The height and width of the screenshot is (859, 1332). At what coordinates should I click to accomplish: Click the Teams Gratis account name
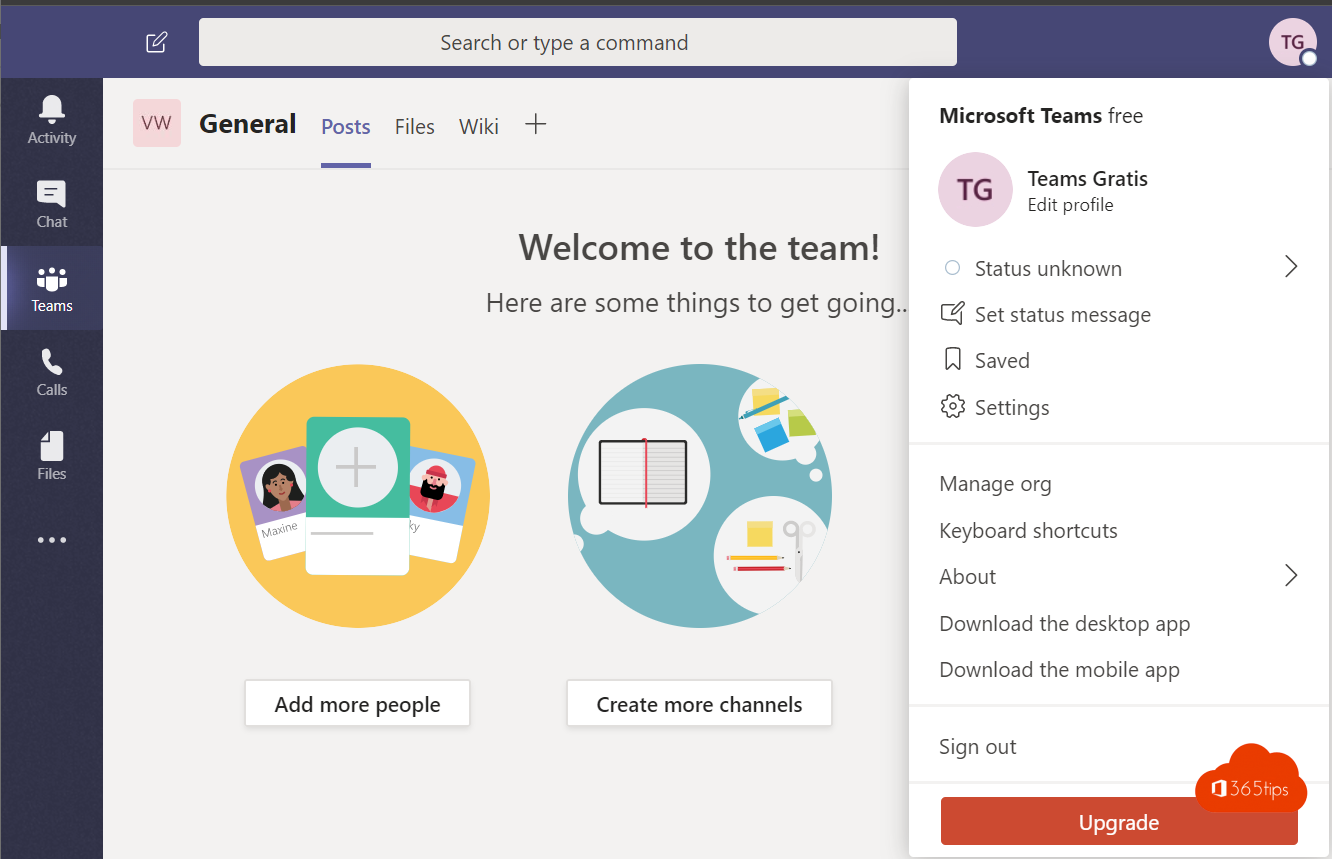pyautogui.click(x=1087, y=179)
